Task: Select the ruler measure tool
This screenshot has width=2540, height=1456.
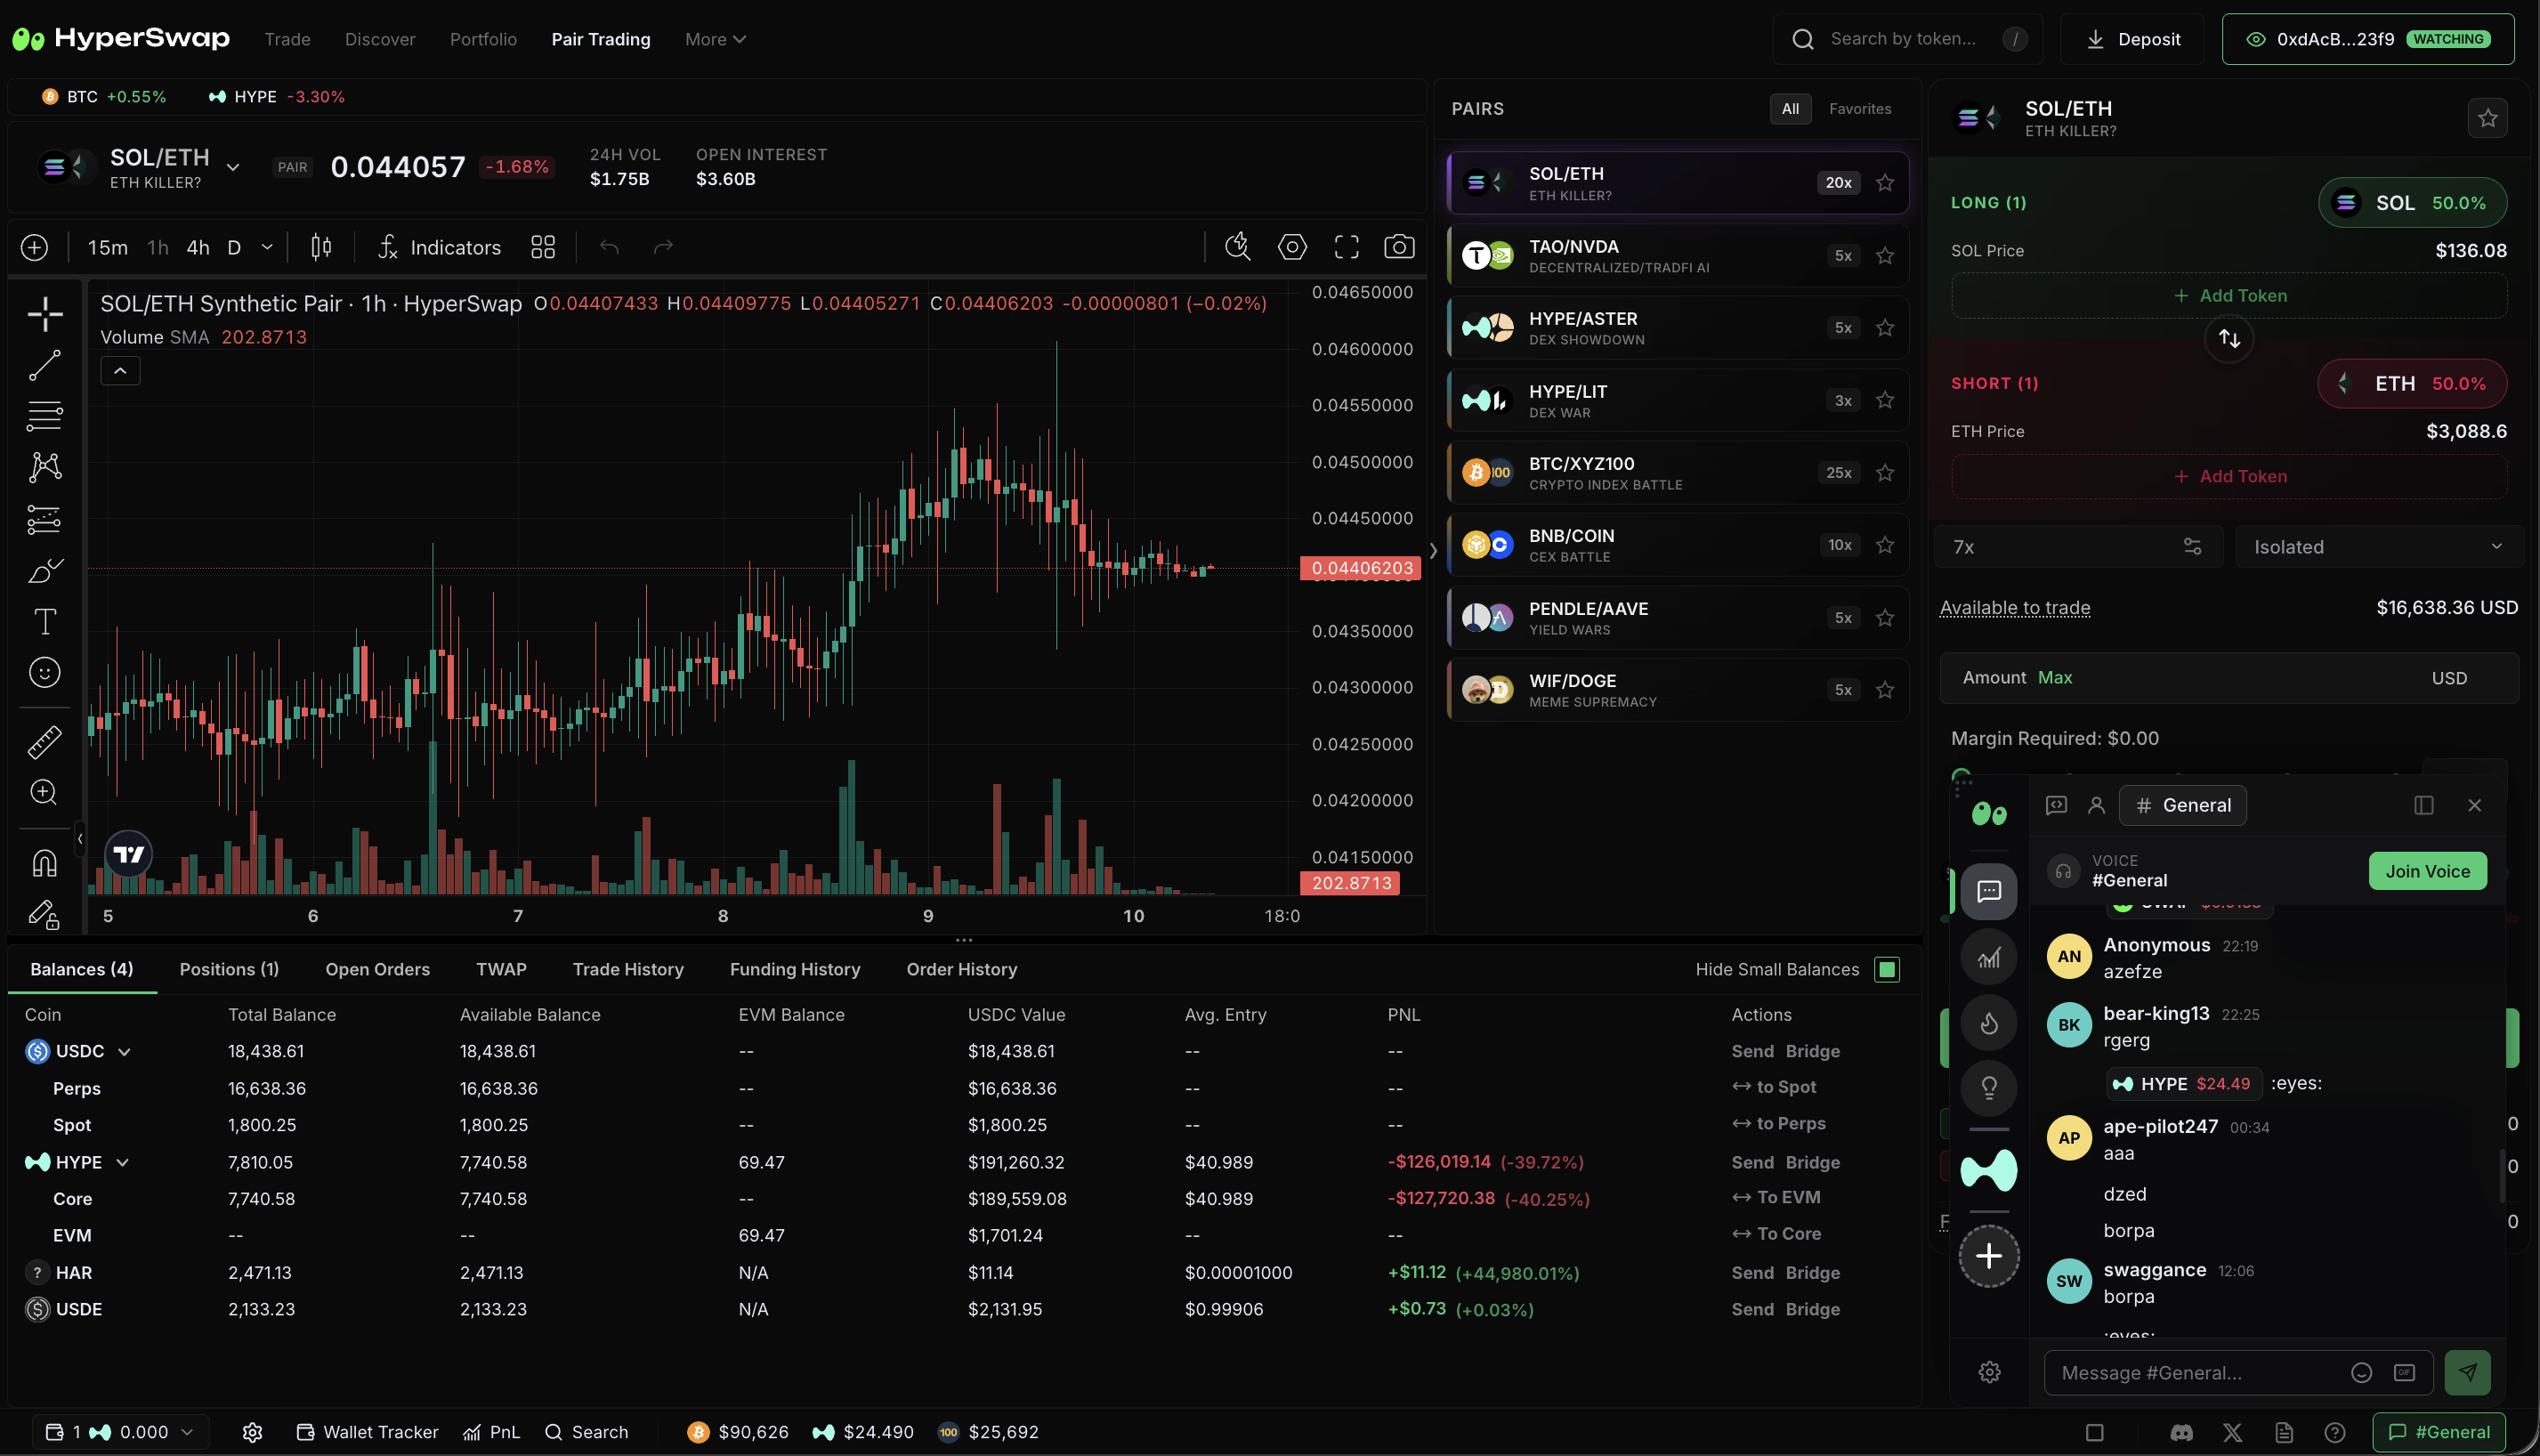Action: [44, 741]
